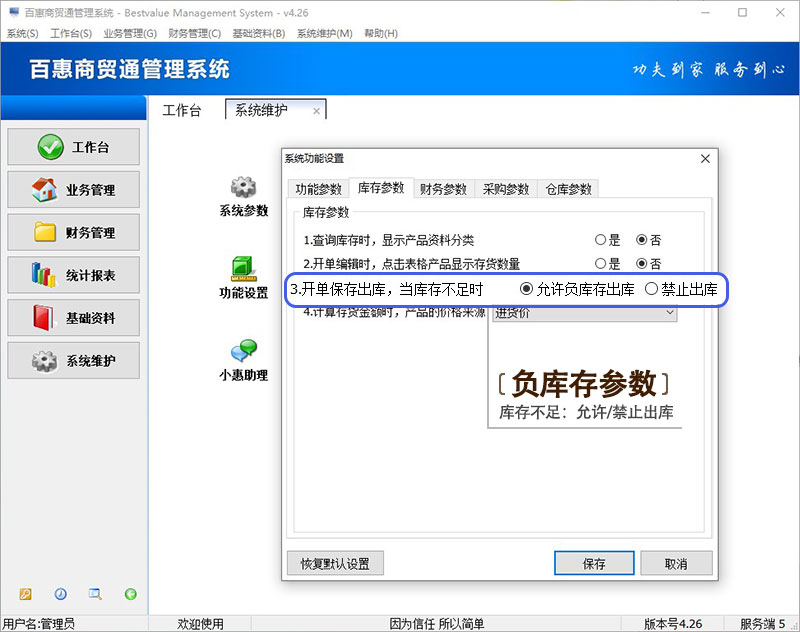This screenshot has width=800, height=632.
Task: Open 功能设置 green cube icon
Action: [x=243, y=268]
